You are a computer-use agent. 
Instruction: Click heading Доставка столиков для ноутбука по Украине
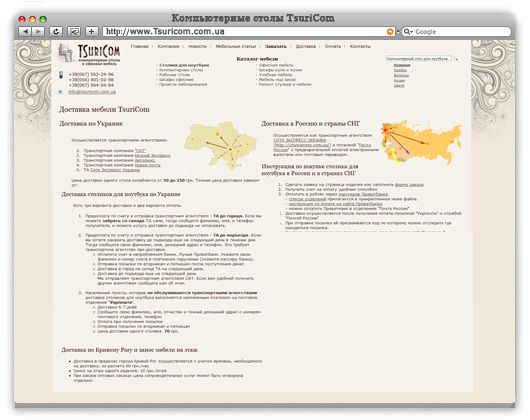pos(121,194)
